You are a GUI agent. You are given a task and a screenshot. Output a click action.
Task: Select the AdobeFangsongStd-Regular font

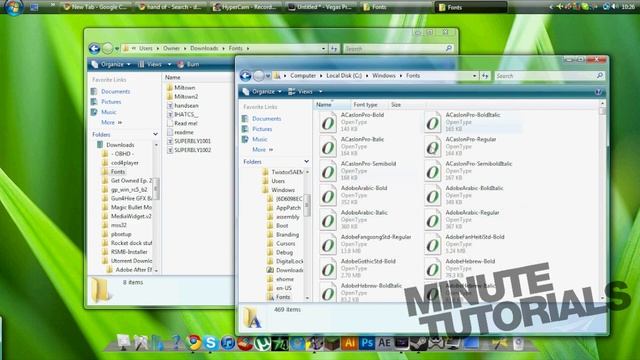(367, 244)
